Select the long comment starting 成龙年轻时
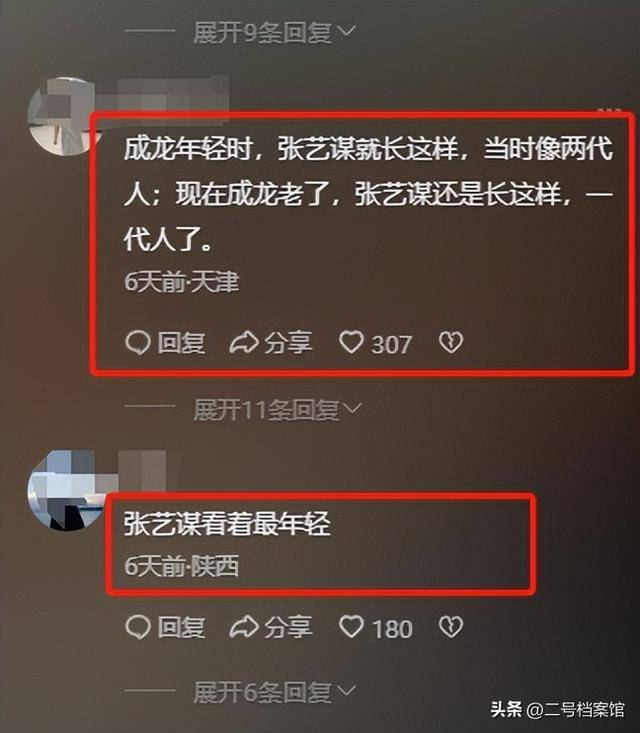 (368, 194)
